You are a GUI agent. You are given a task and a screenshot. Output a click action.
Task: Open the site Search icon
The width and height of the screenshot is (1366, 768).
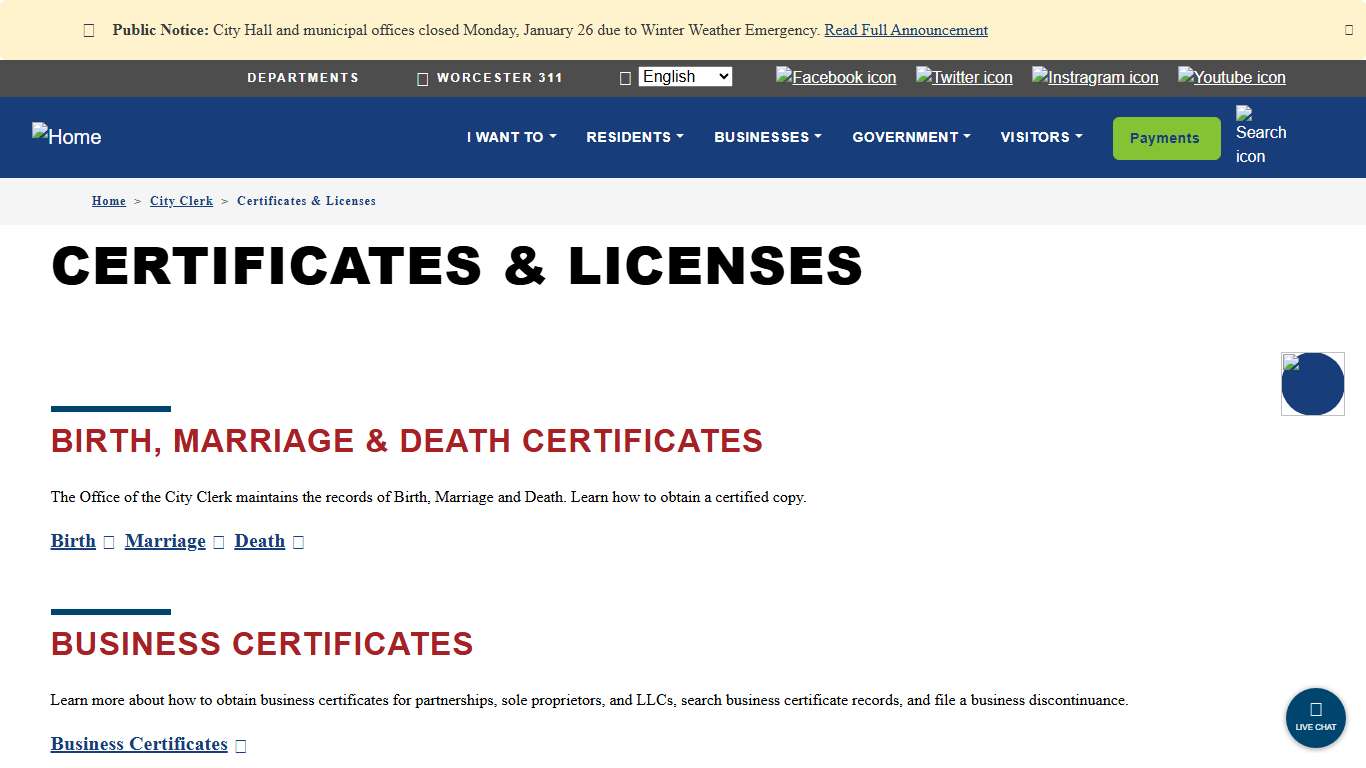pyautogui.click(x=1260, y=137)
